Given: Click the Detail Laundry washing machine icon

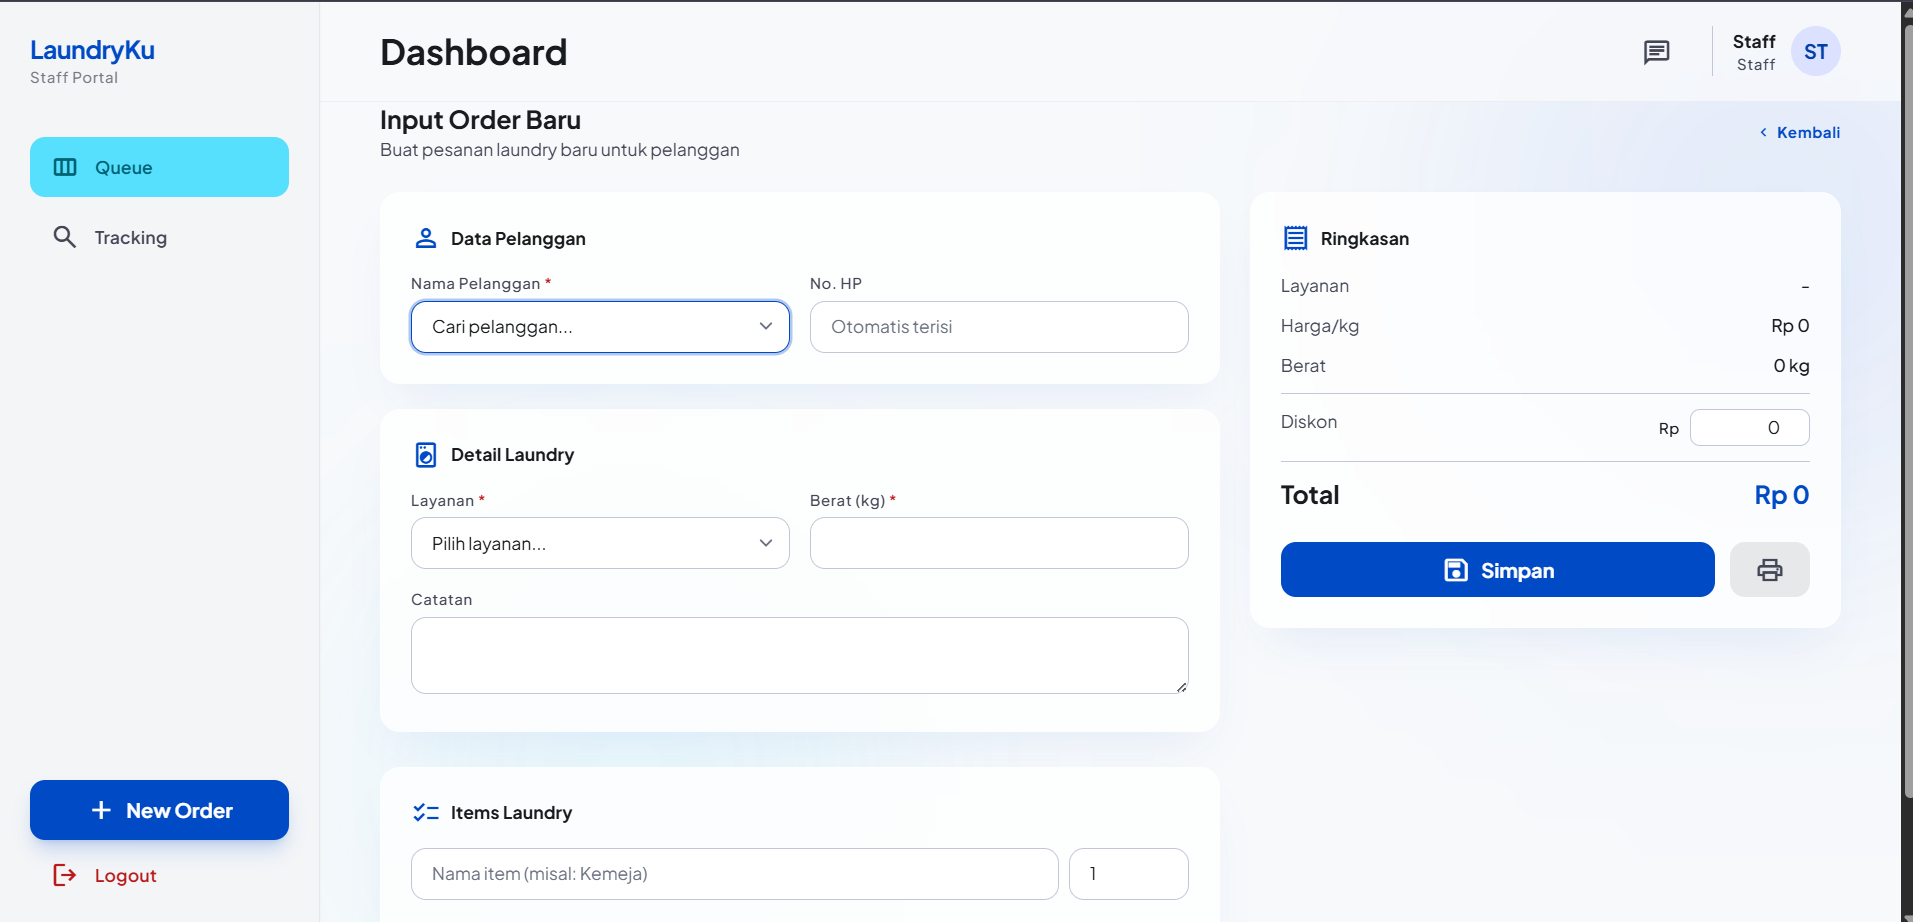Looking at the screenshot, I should coord(426,455).
